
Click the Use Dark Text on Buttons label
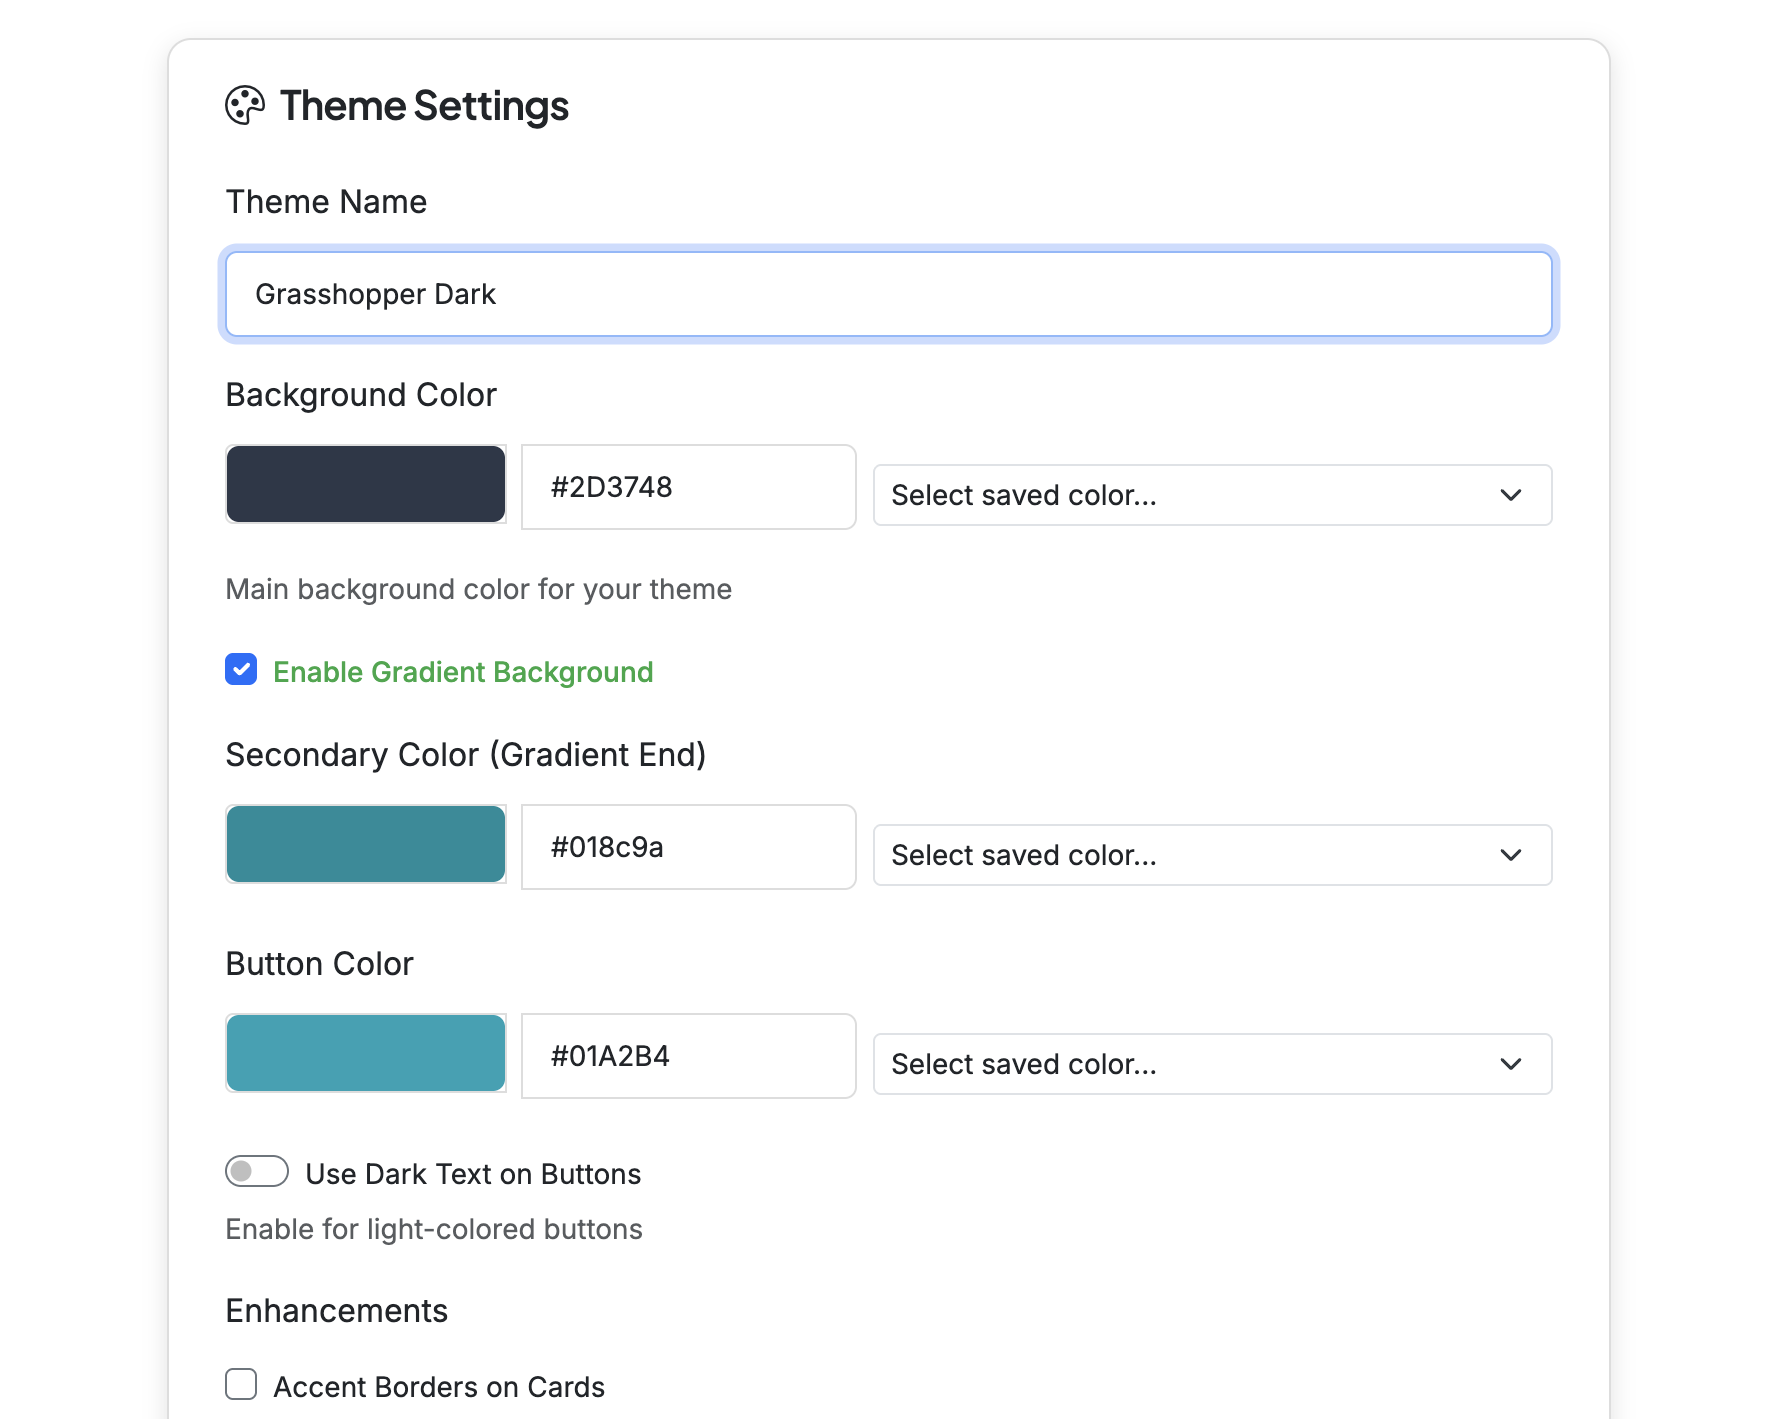coord(472,1173)
